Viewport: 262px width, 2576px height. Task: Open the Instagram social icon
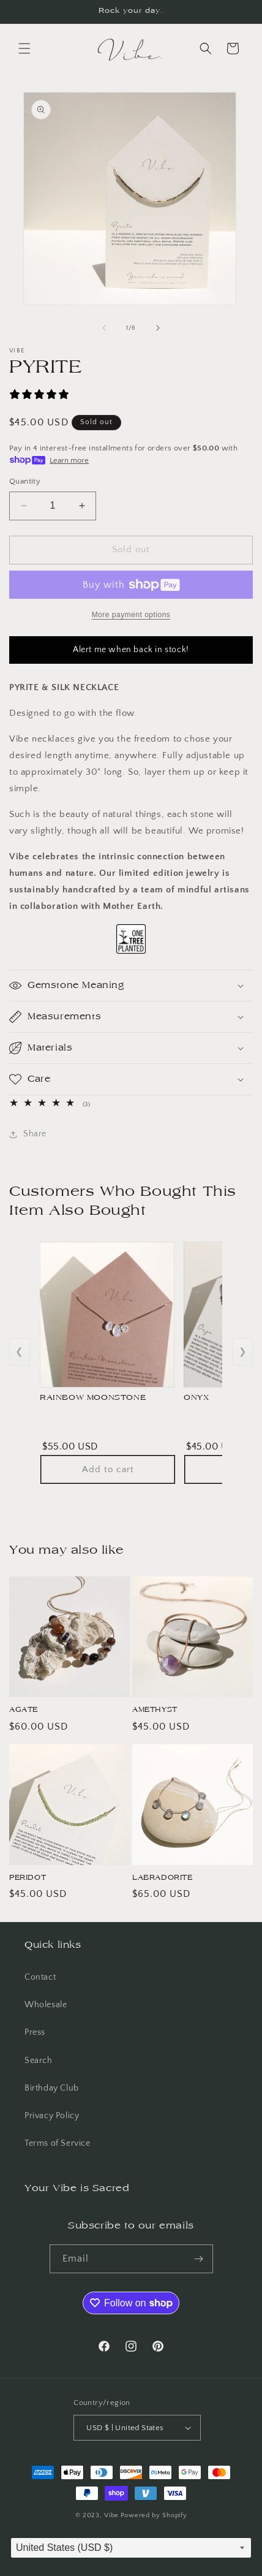[131, 2346]
